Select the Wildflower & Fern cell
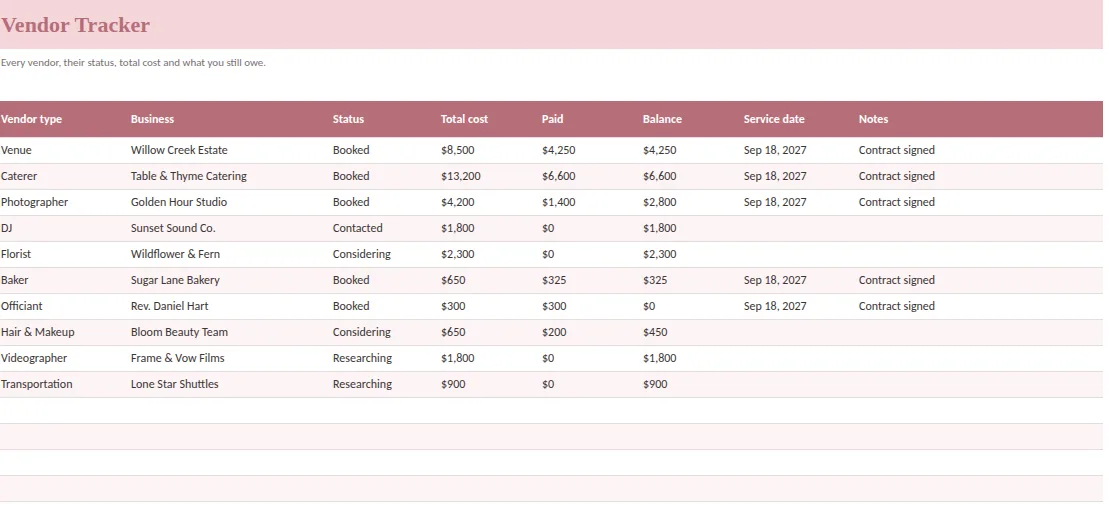The image size is (1109, 505). [x=175, y=254]
